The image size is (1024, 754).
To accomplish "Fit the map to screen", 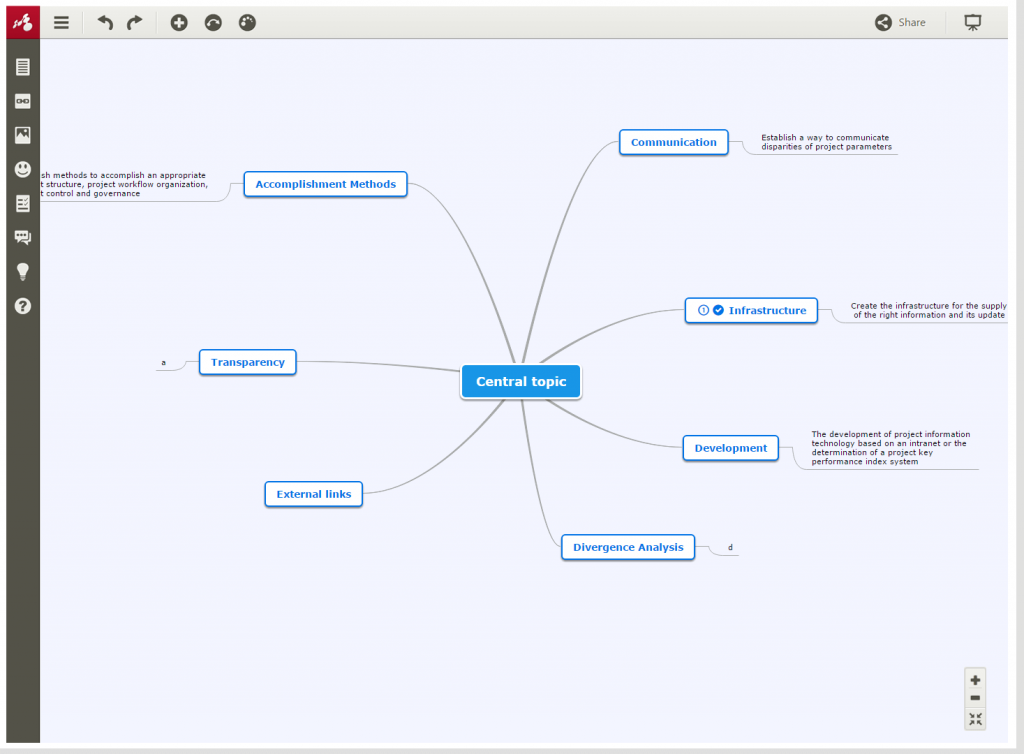I will (975, 719).
